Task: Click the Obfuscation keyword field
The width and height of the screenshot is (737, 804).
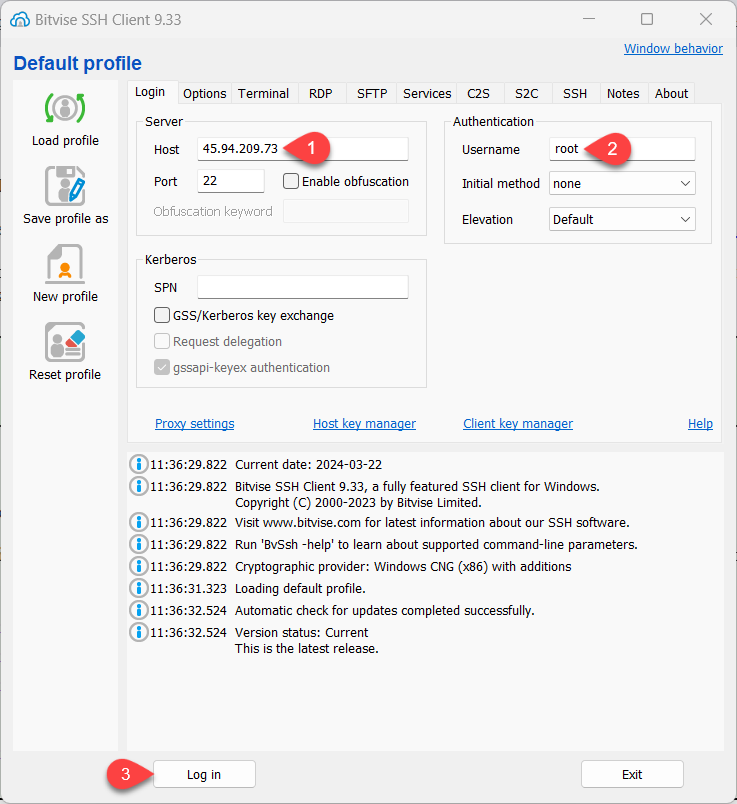Action: click(346, 211)
